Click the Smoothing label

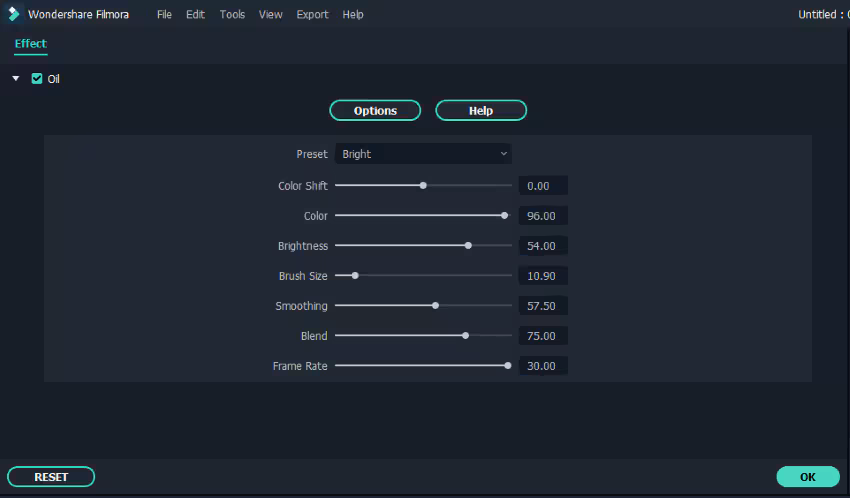[x=301, y=306]
